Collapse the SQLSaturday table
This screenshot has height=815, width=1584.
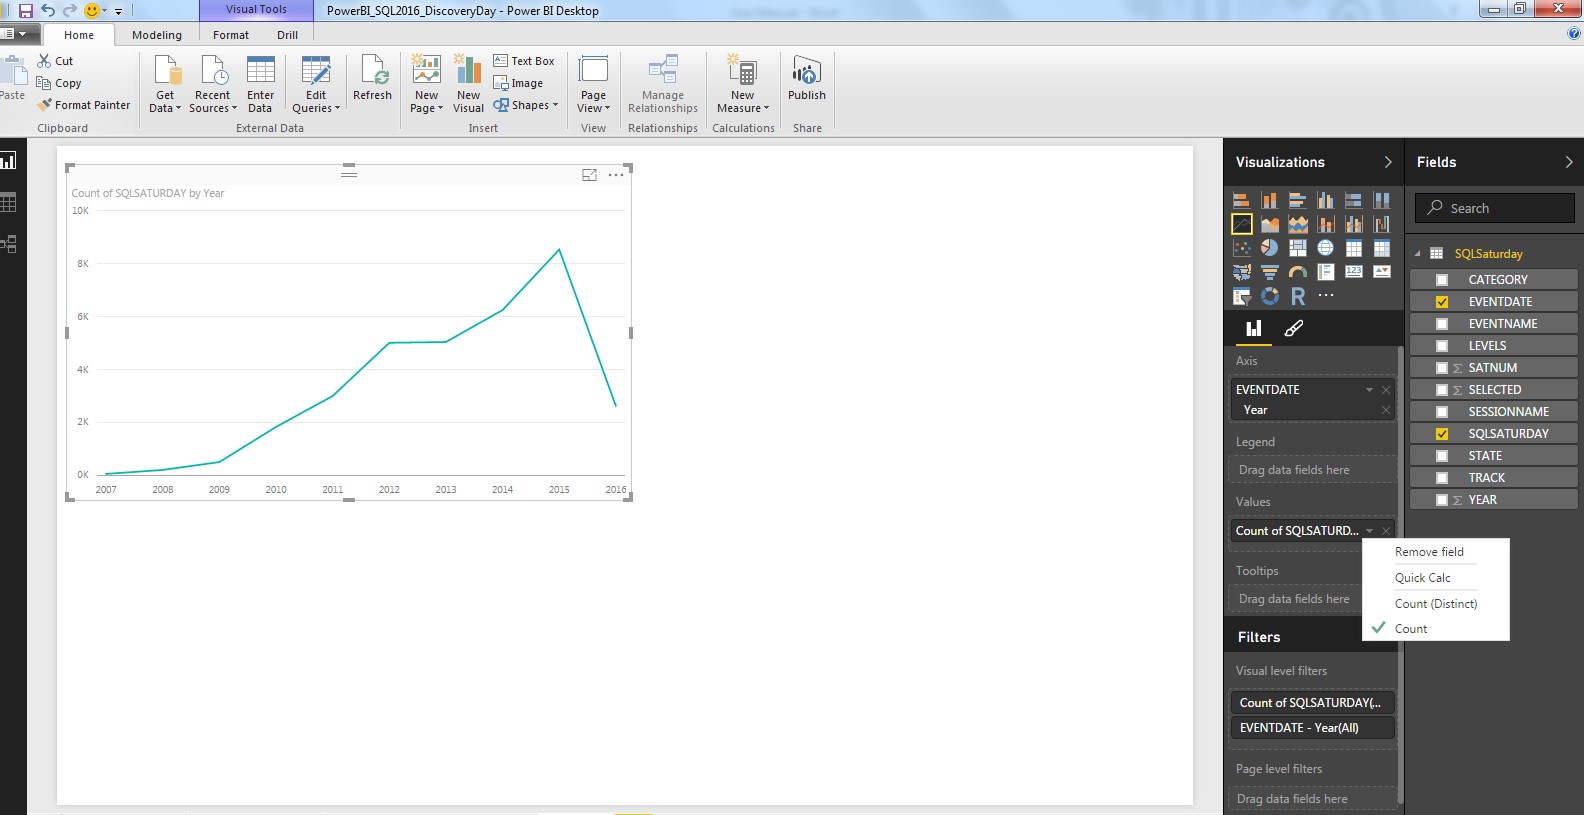[1417, 254]
